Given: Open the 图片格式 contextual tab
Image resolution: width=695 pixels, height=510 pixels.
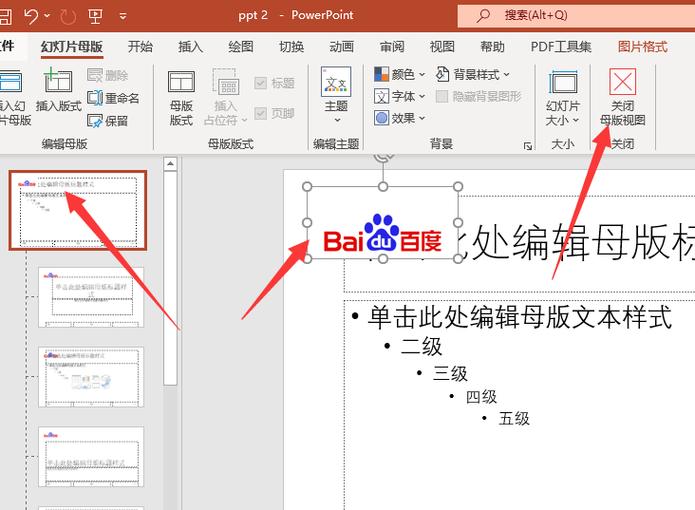Looking at the screenshot, I should point(643,47).
